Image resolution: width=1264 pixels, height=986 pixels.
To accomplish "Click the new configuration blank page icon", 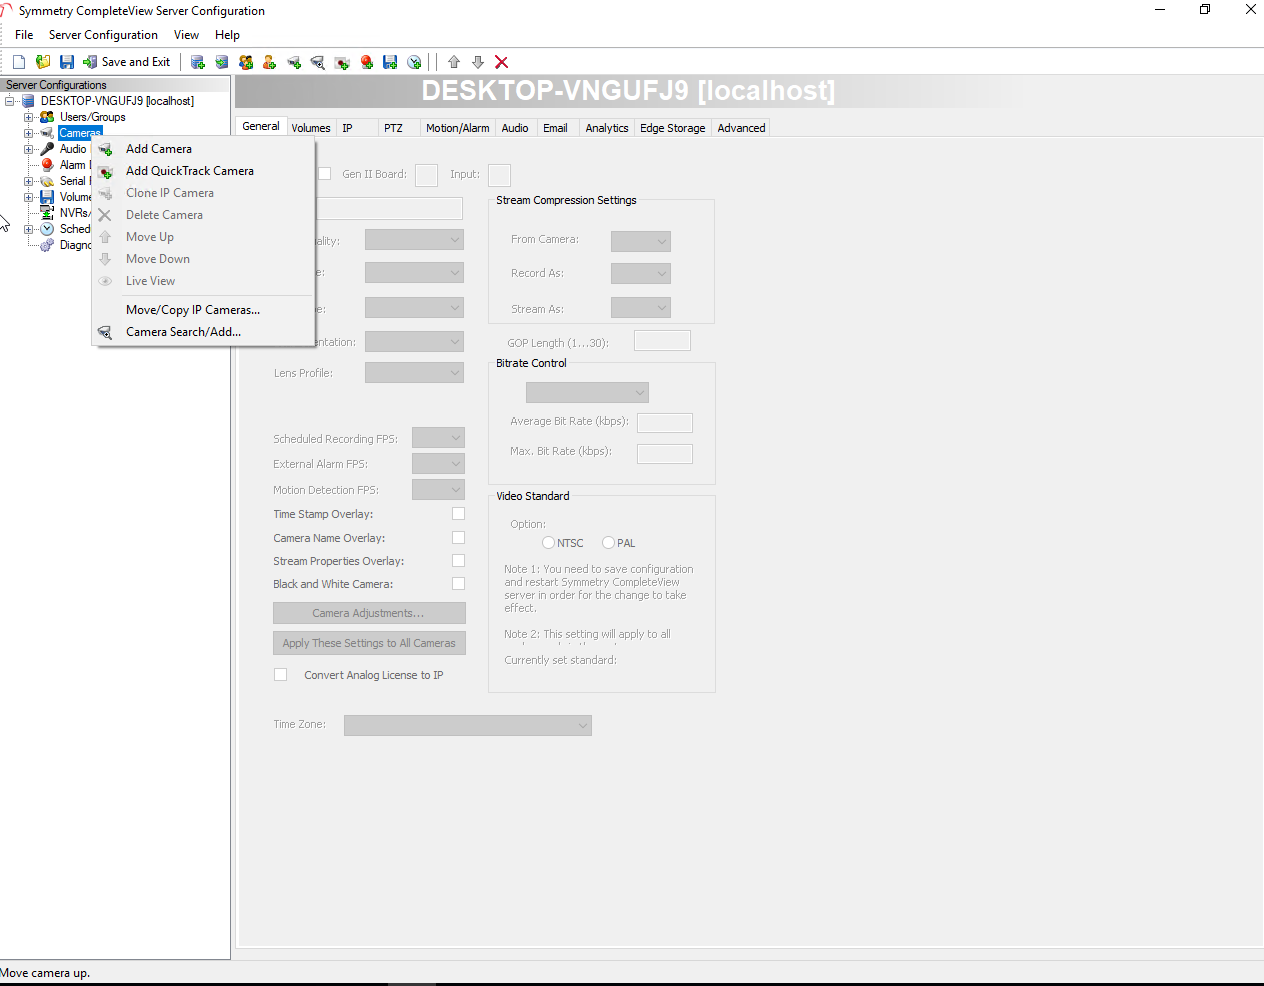I will coord(19,62).
